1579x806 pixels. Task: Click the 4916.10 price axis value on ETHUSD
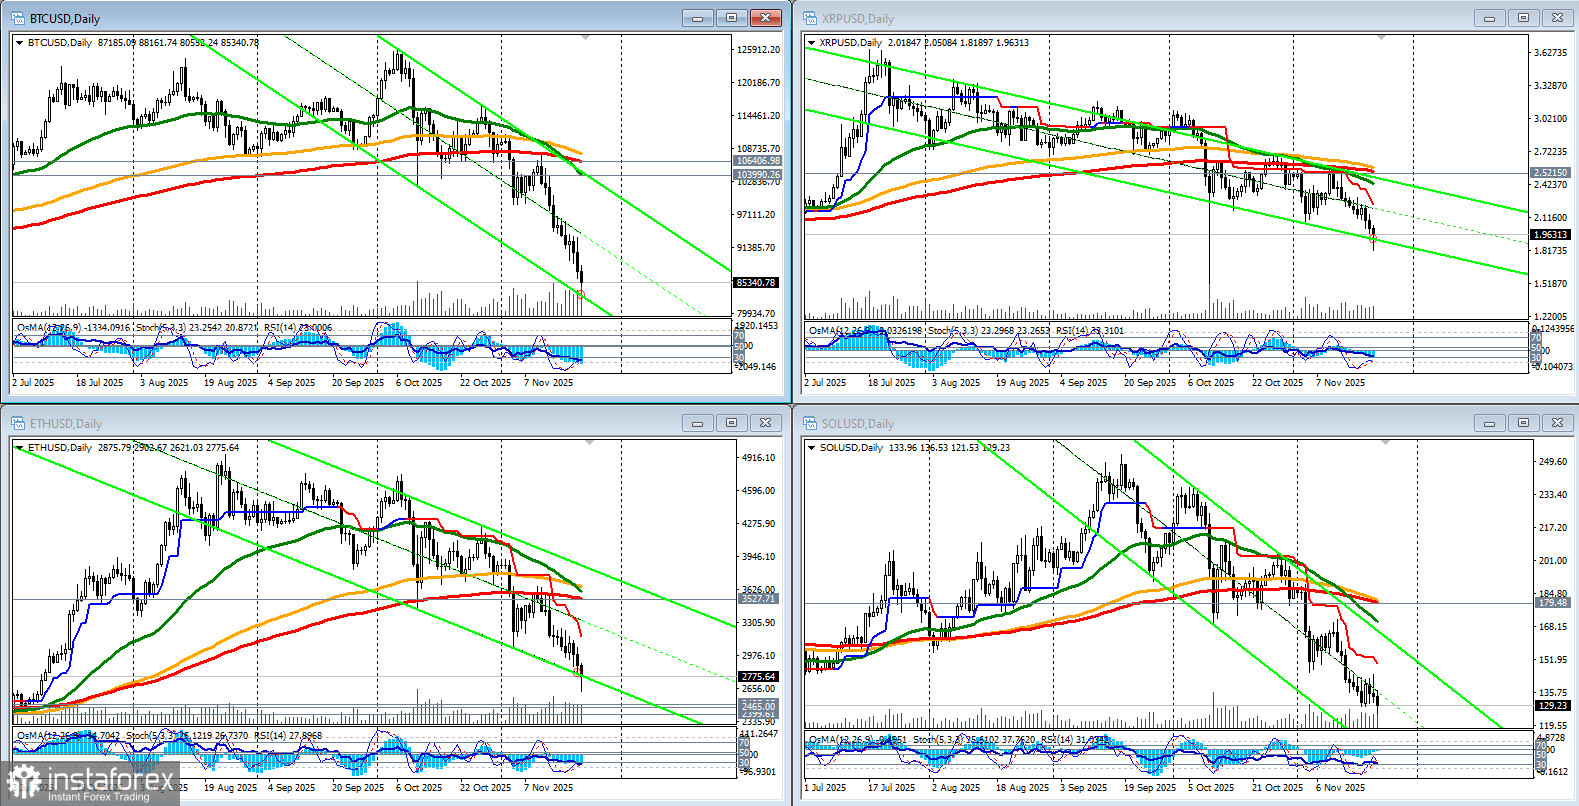pyautogui.click(x=757, y=458)
